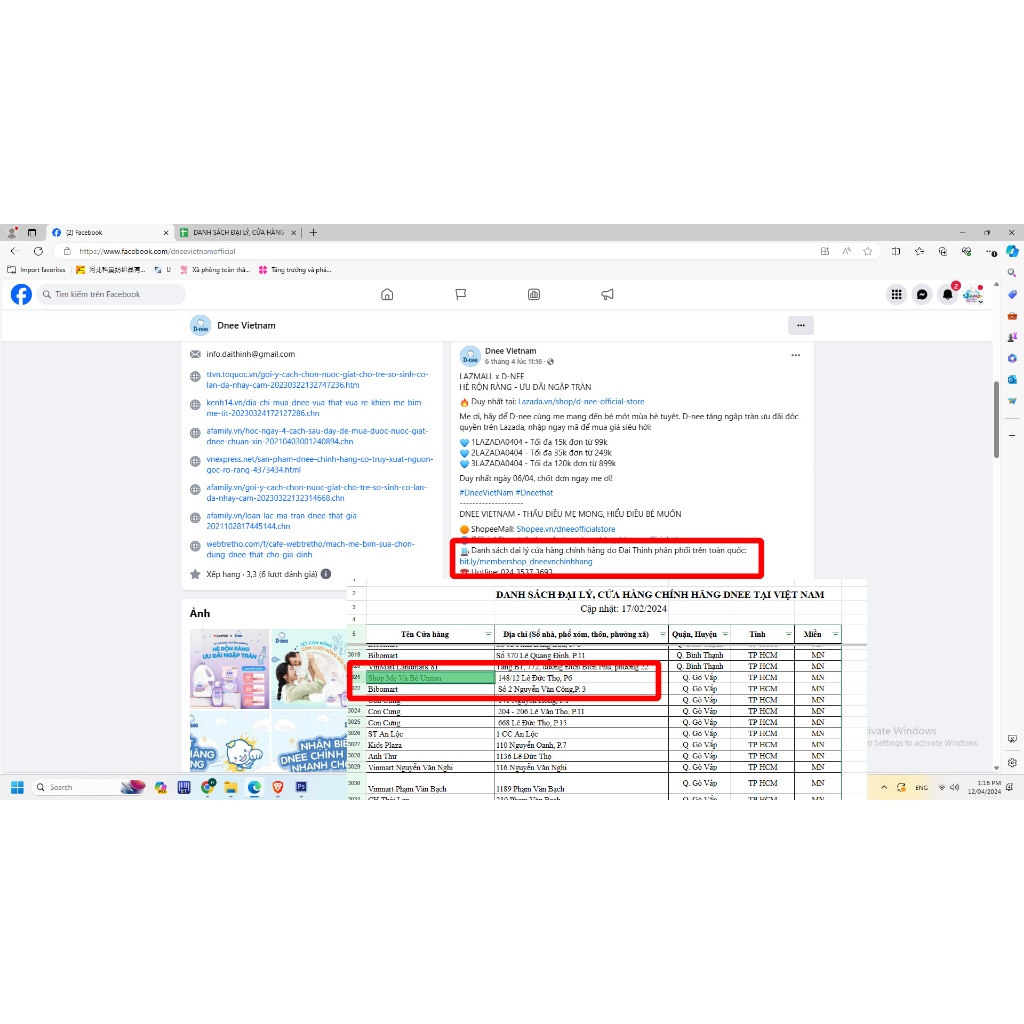1024x1024 pixels.
Task: Open the bit.ly/membershop_dneevnchinhhang link
Action: 525,562
